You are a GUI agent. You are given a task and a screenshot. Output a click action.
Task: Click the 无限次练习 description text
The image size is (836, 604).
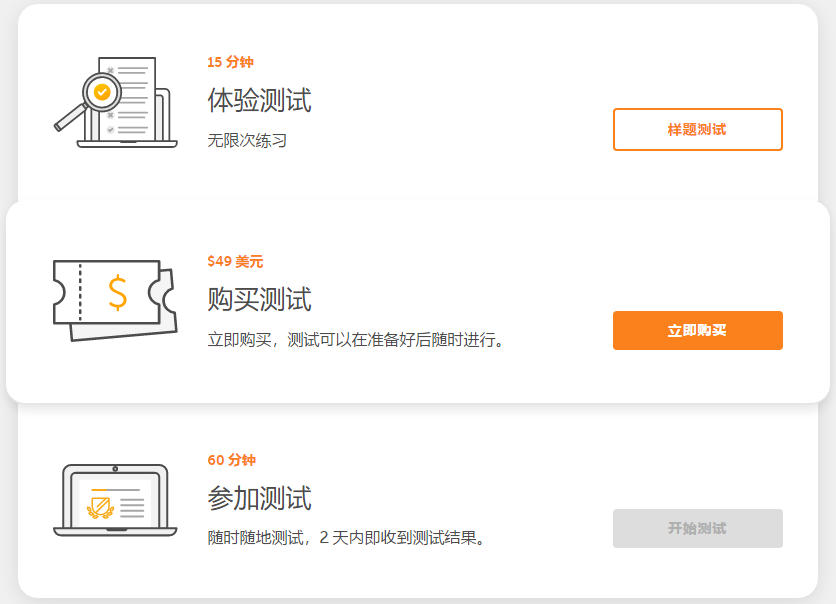(x=247, y=140)
